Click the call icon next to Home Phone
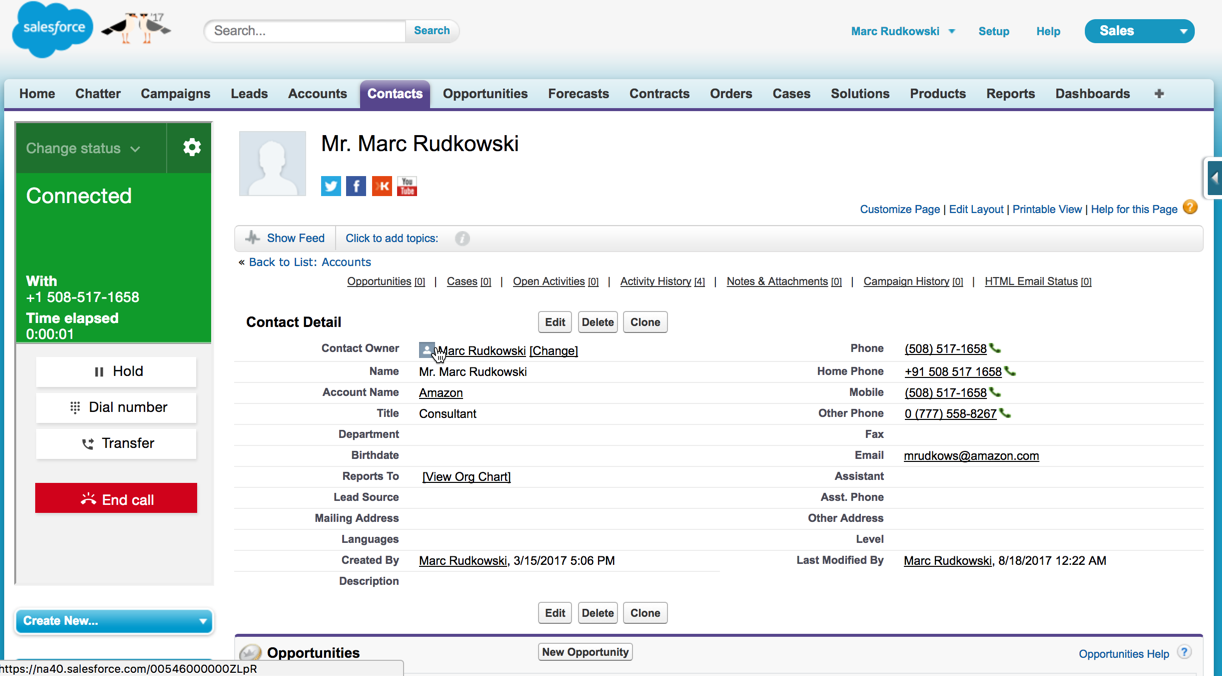Image resolution: width=1222 pixels, height=676 pixels. [x=1010, y=371]
